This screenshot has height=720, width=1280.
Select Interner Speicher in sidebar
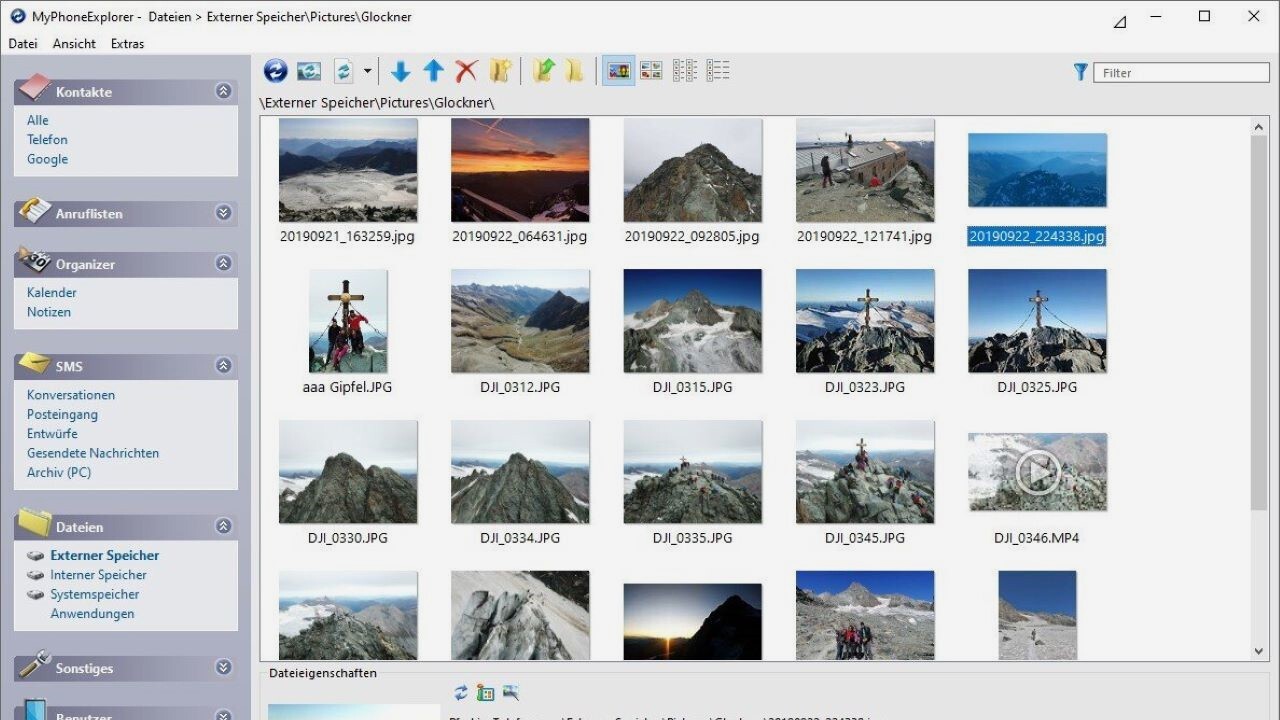click(98, 574)
